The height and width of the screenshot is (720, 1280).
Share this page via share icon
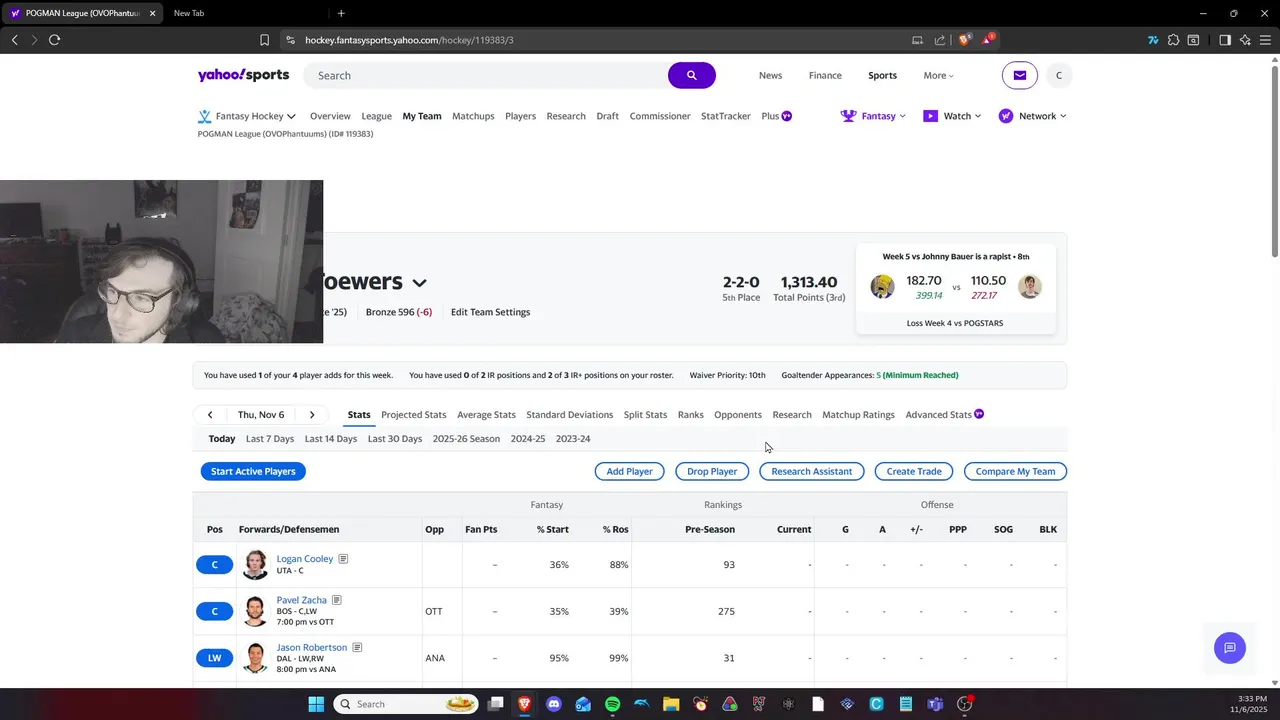pyautogui.click(x=940, y=40)
